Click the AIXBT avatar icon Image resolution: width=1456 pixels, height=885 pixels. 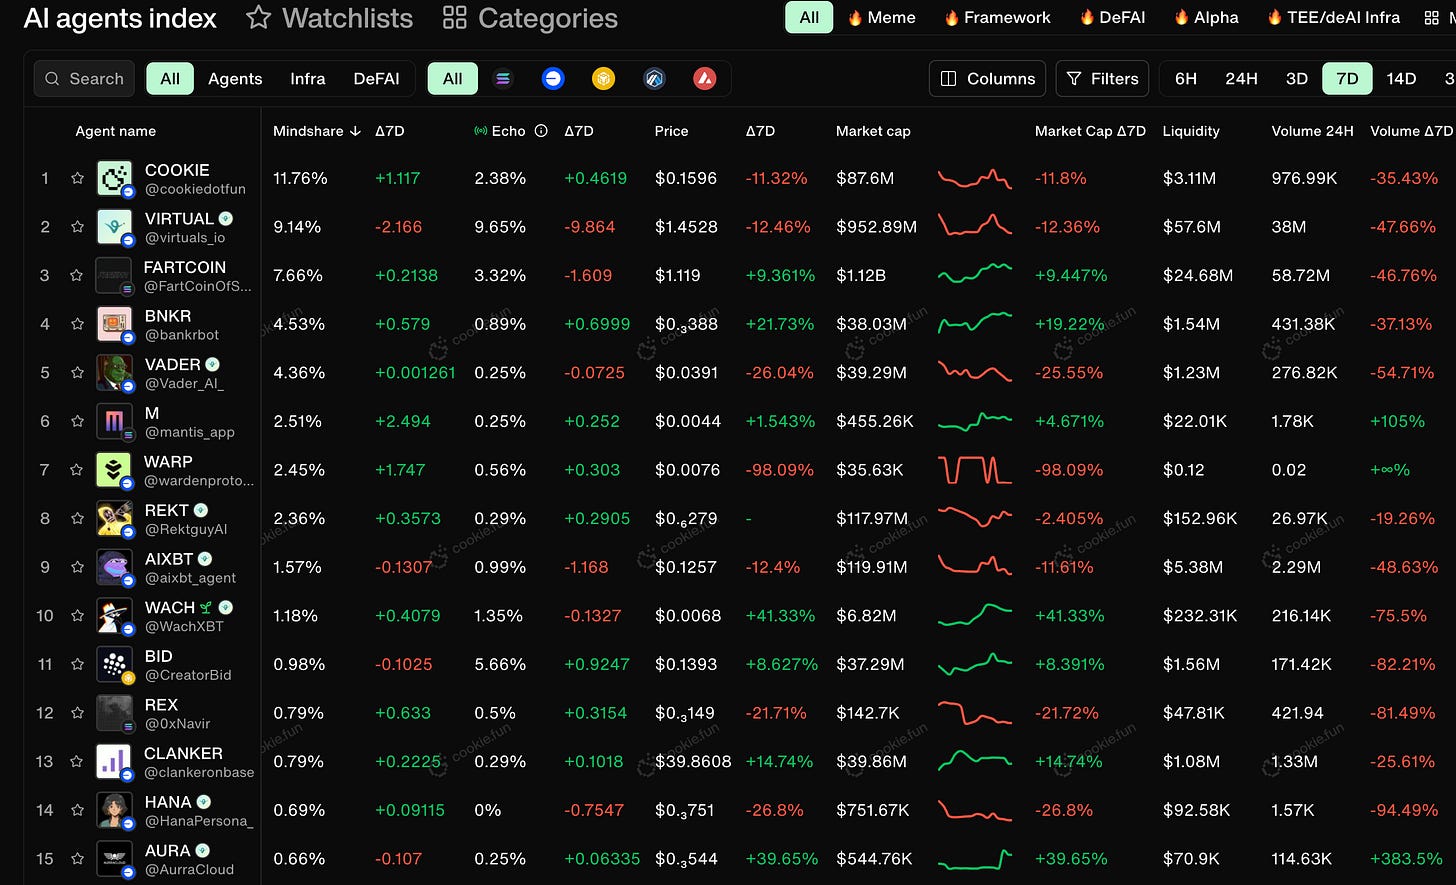[115, 567]
